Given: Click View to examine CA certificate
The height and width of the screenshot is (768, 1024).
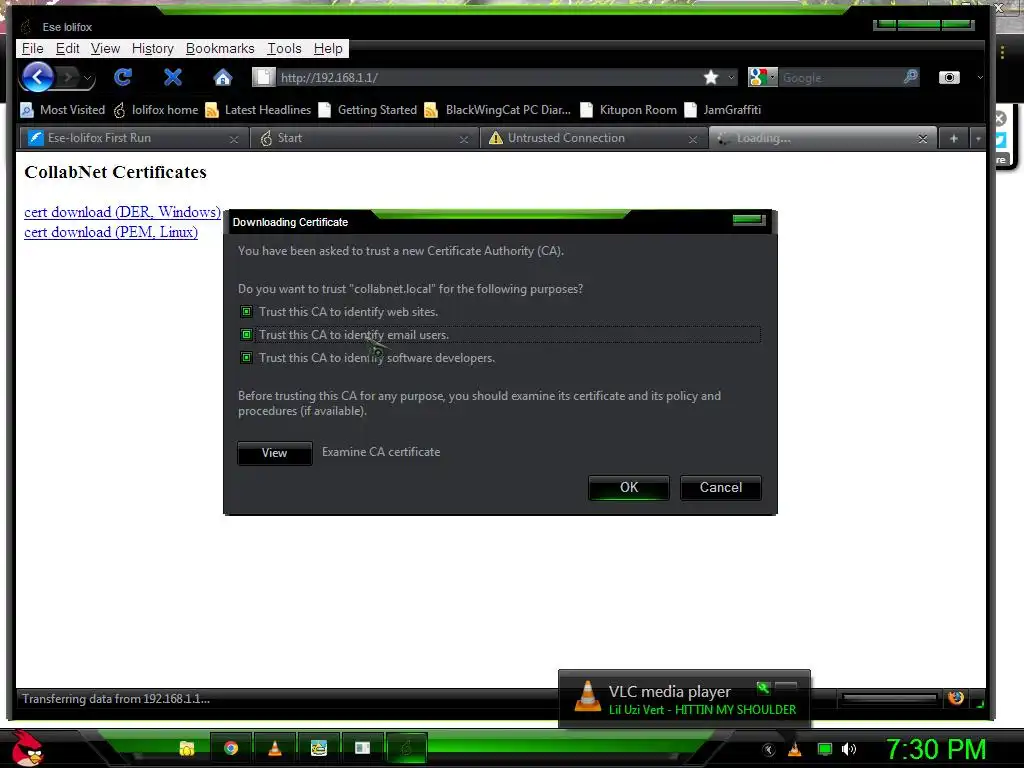Looking at the screenshot, I should (x=274, y=453).
